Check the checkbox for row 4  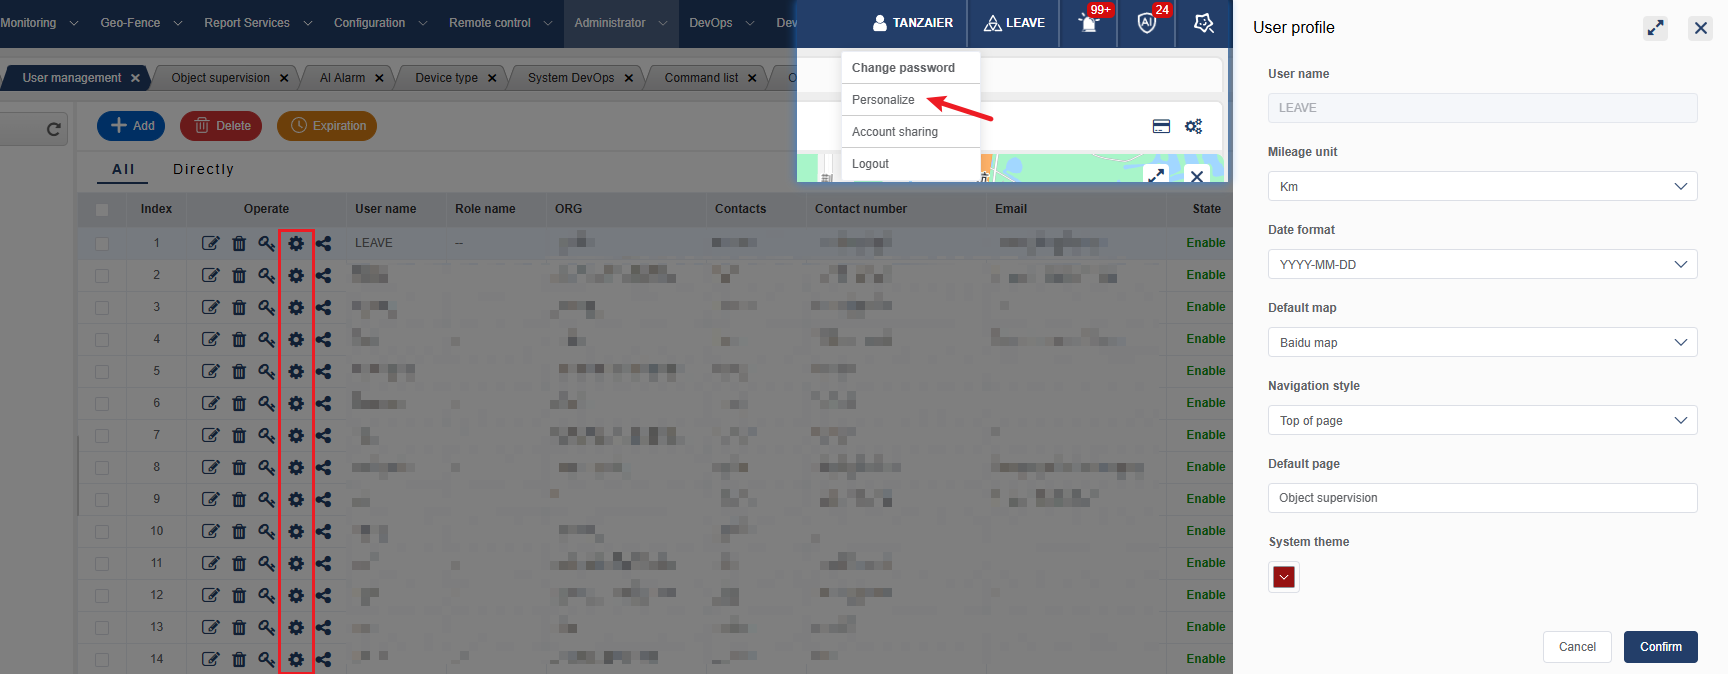[x=102, y=339]
